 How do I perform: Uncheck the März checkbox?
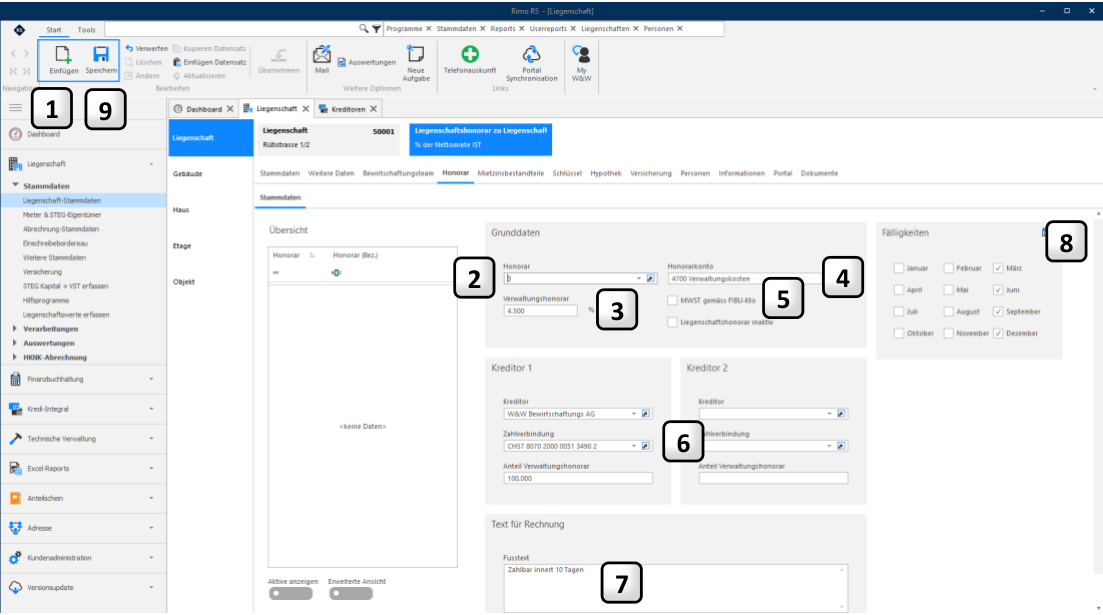[997, 268]
